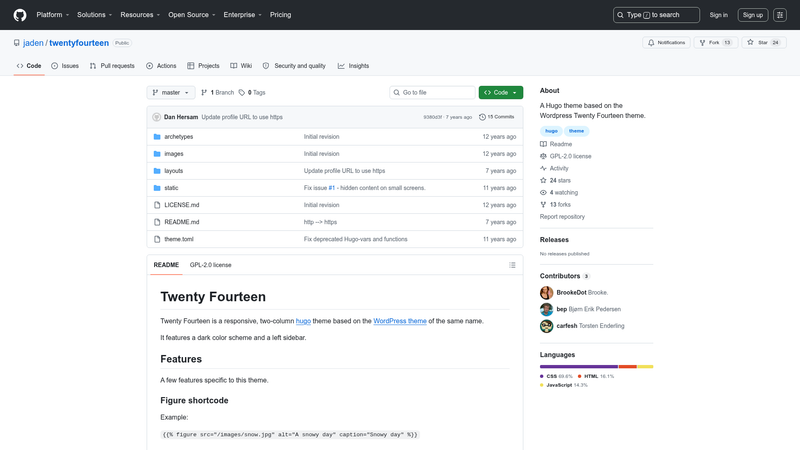The height and width of the screenshot is (450, 800).
Task: Fork the twentyfourteen repository
Action: [715, 43]
